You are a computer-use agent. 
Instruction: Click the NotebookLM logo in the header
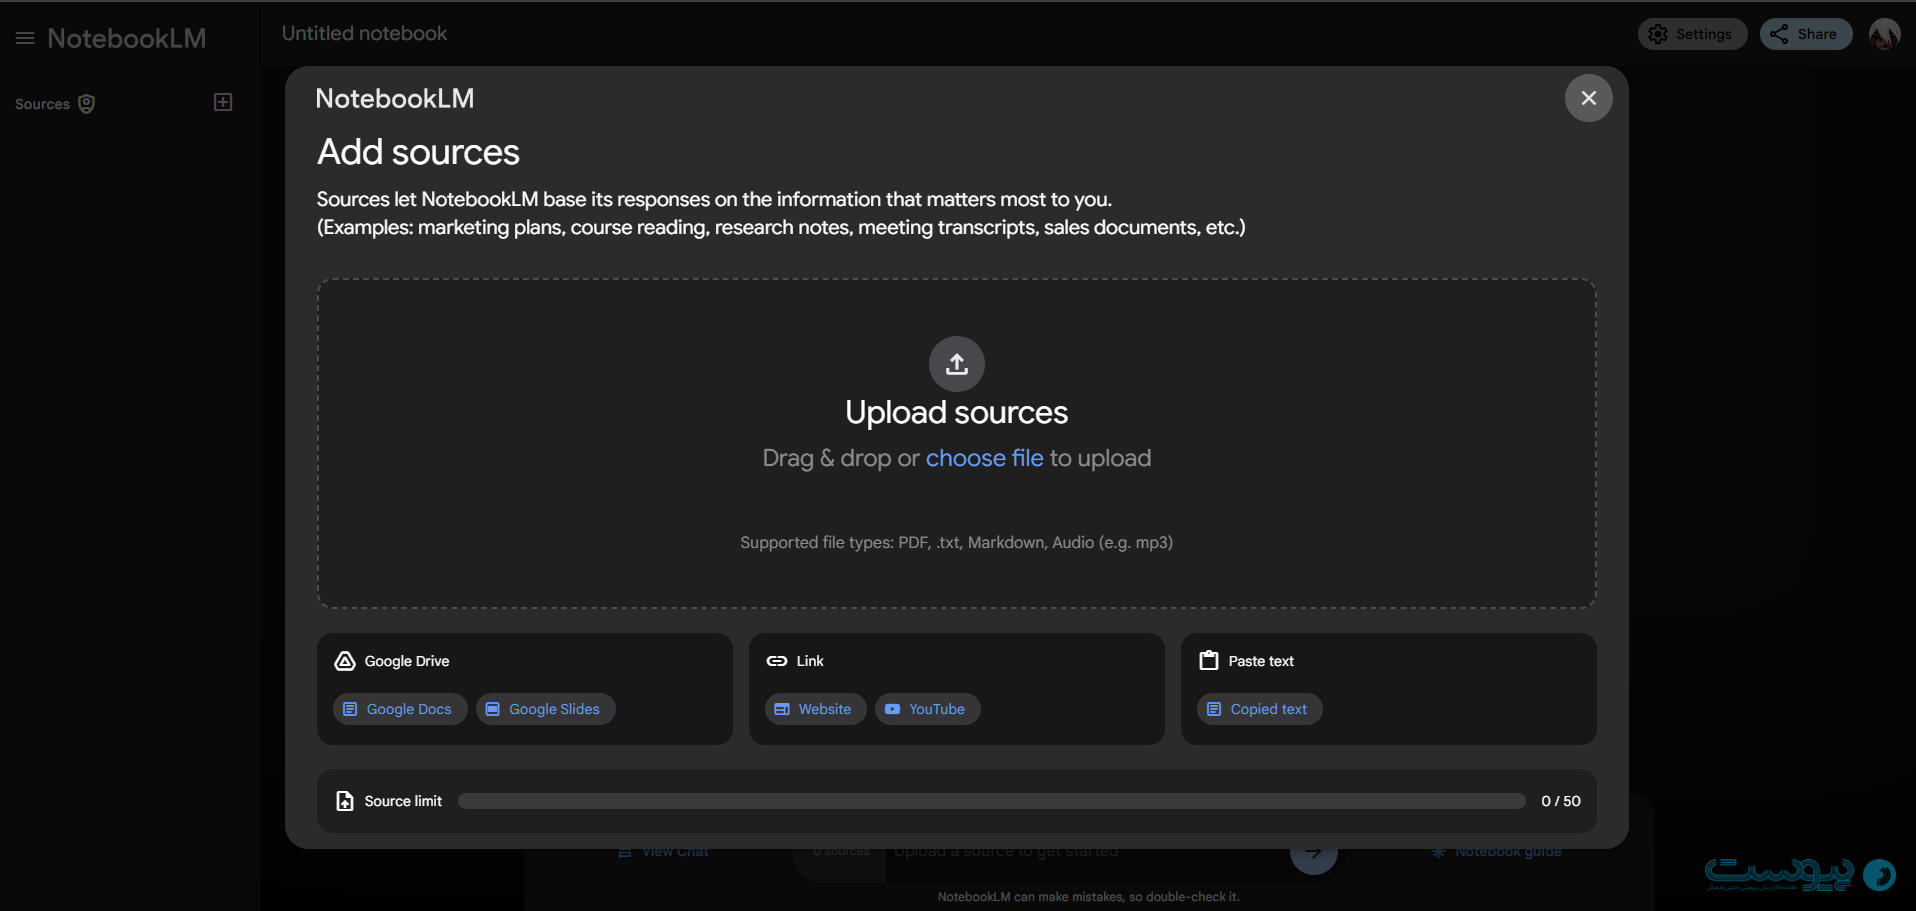[126, 38]
